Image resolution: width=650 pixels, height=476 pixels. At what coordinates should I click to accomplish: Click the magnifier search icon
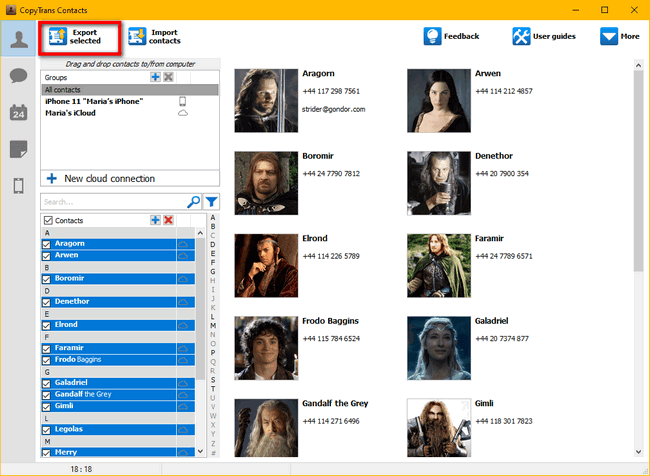(x=194, y=202)
